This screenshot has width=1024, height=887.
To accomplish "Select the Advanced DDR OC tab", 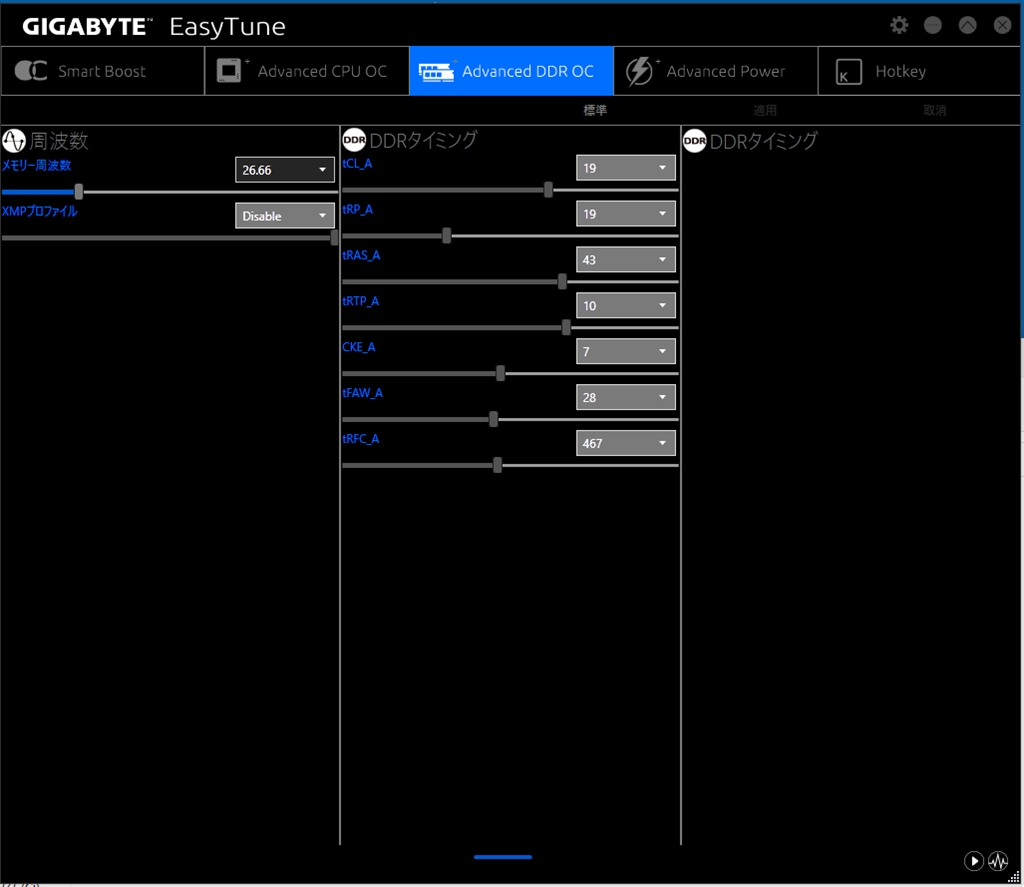I will point(511,71).
